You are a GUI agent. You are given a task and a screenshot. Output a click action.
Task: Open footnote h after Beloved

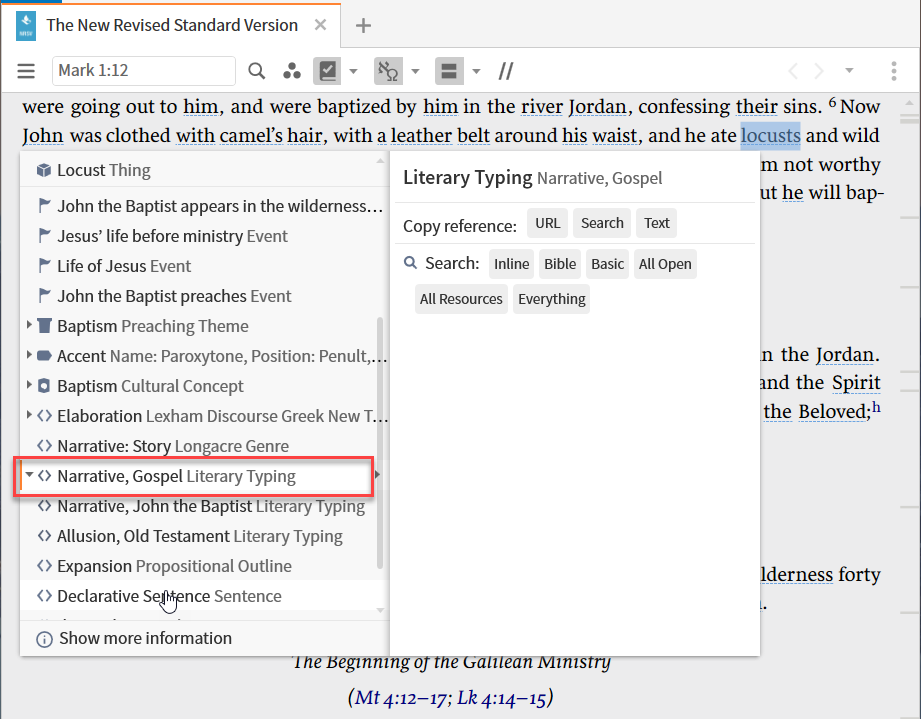876,407
